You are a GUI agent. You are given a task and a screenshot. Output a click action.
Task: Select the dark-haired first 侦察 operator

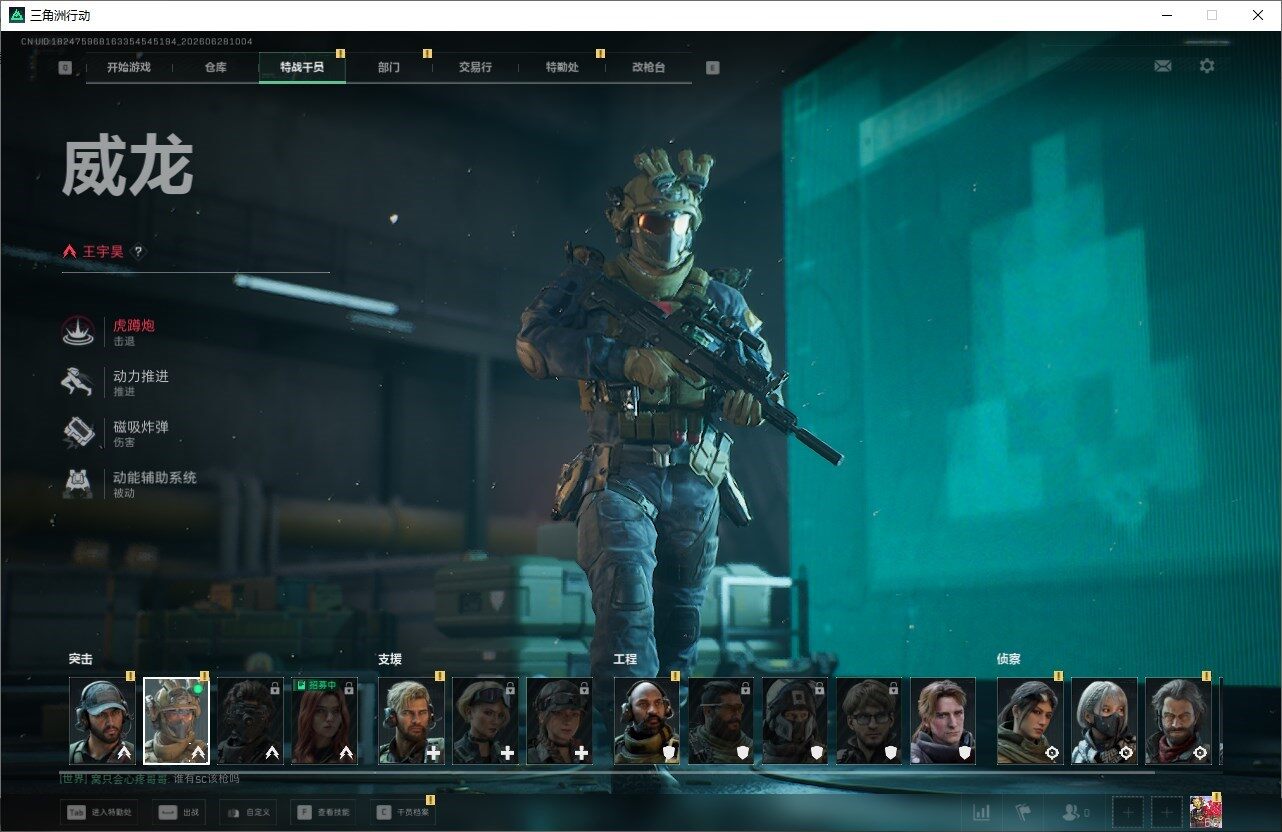pos(1030,721)
